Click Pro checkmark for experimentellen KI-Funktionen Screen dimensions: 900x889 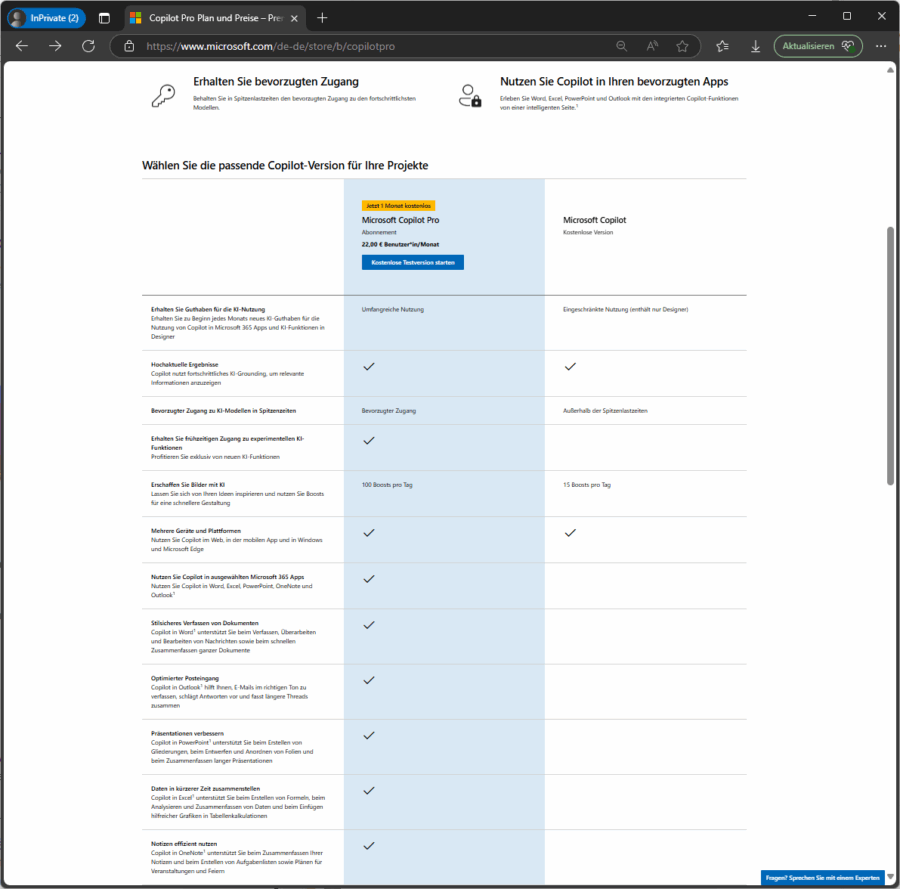point(369,440)
